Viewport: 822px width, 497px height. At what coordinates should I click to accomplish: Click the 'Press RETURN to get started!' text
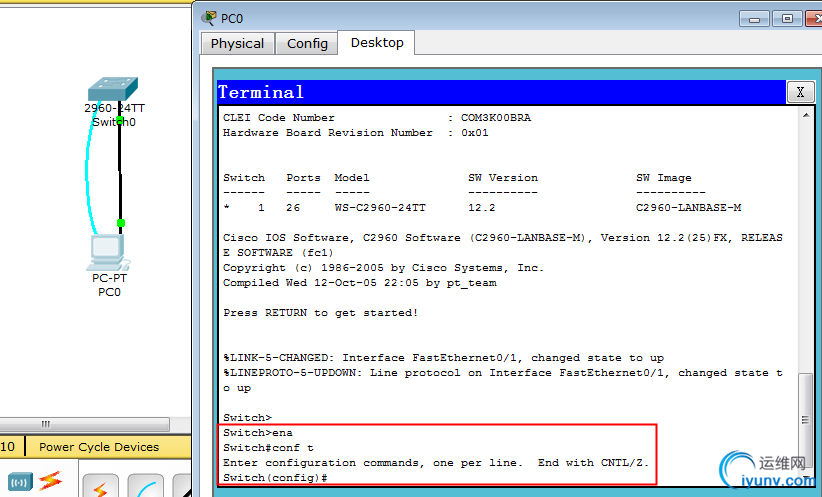[x=321, y=313]
